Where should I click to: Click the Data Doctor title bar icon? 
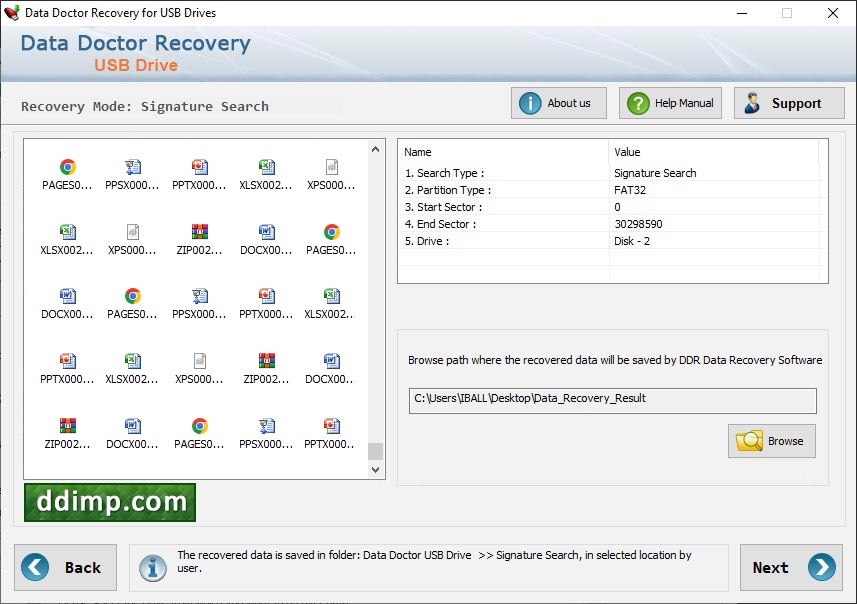11,13
